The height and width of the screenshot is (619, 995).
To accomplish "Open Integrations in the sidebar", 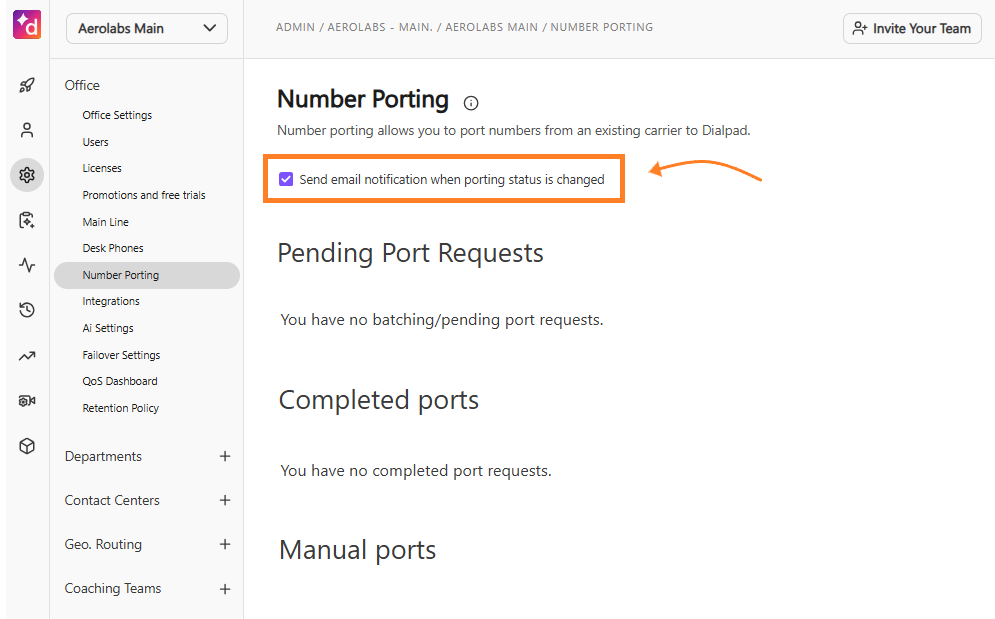I will (111, 301).
